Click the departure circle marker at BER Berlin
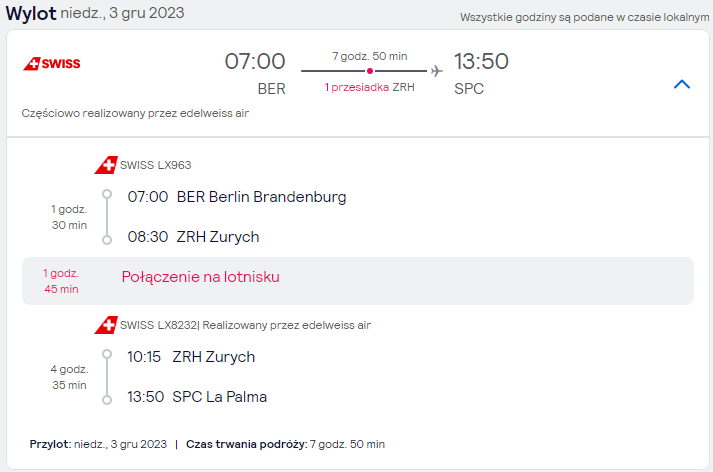 pos(107,195)
